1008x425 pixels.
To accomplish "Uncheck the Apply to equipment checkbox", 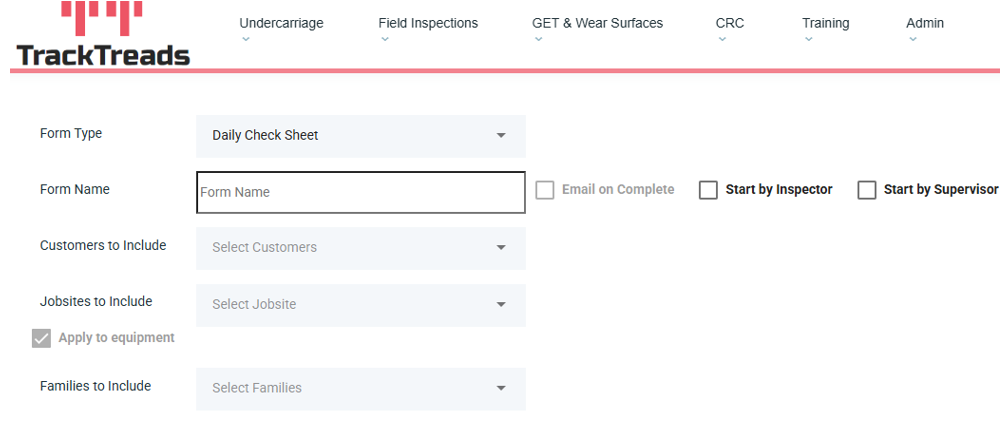I will pos(41,338).
